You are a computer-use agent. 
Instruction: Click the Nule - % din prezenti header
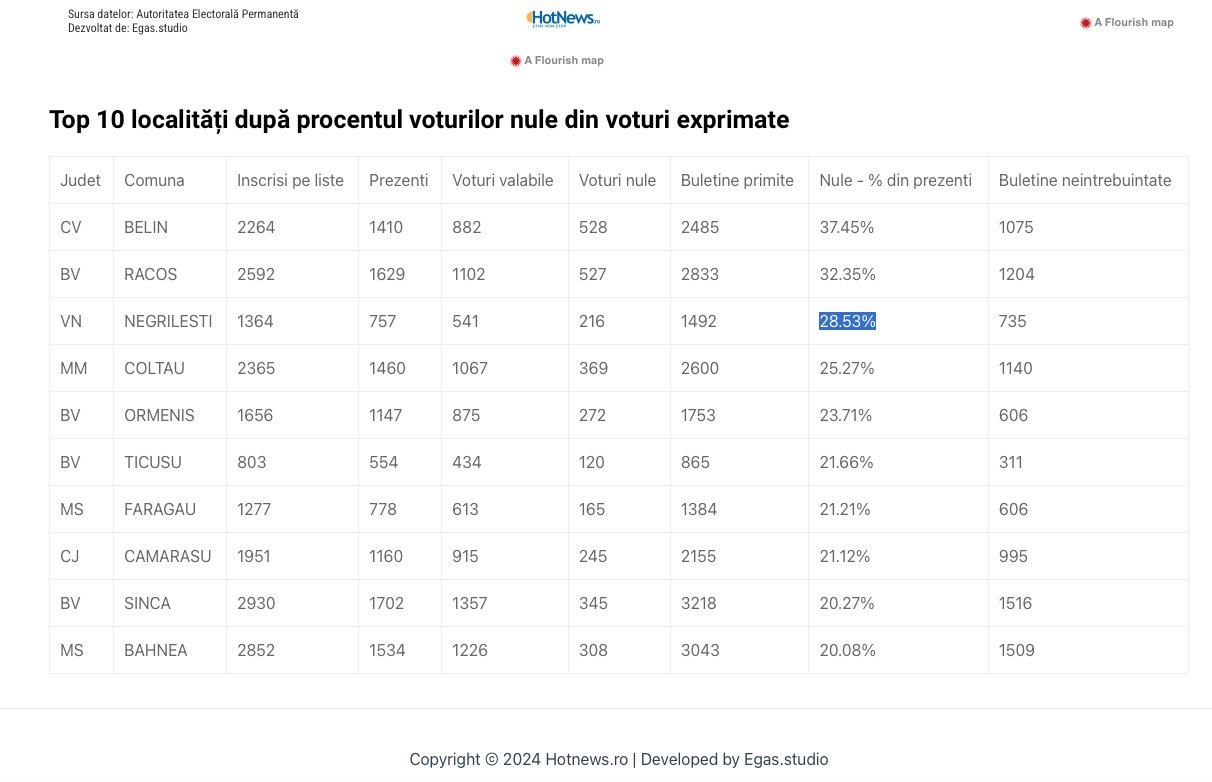tap(895, 180)
